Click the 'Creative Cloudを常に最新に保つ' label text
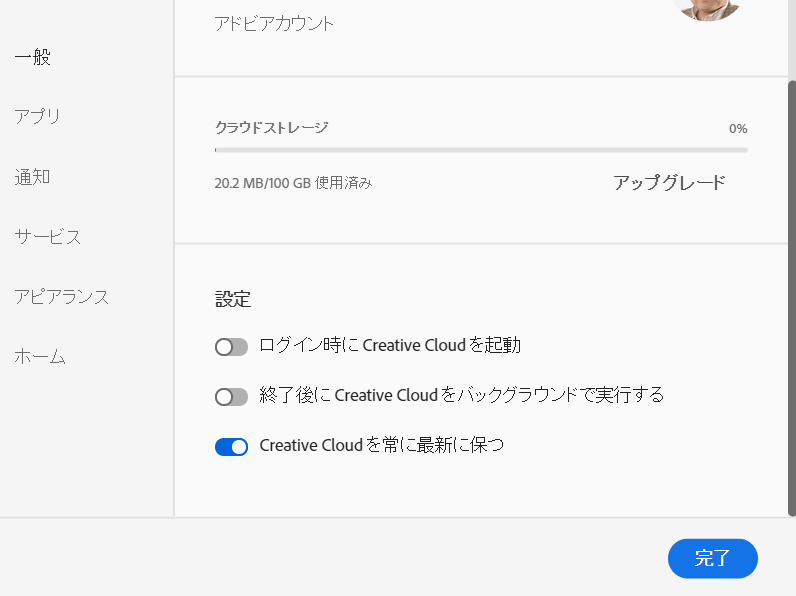This screenshot has width=796, height=596. (381, 446)
